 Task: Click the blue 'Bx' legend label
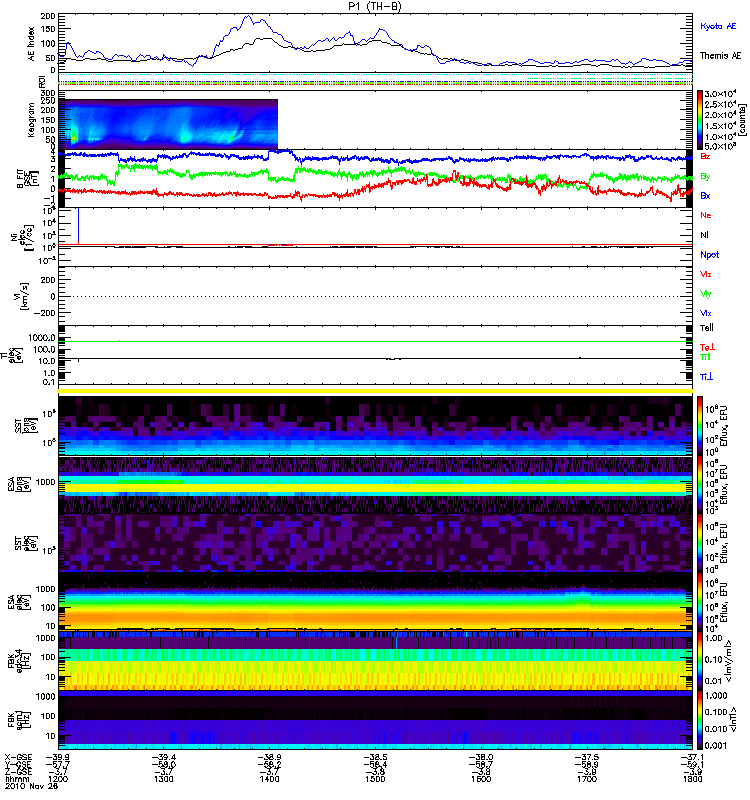[705, 196]
